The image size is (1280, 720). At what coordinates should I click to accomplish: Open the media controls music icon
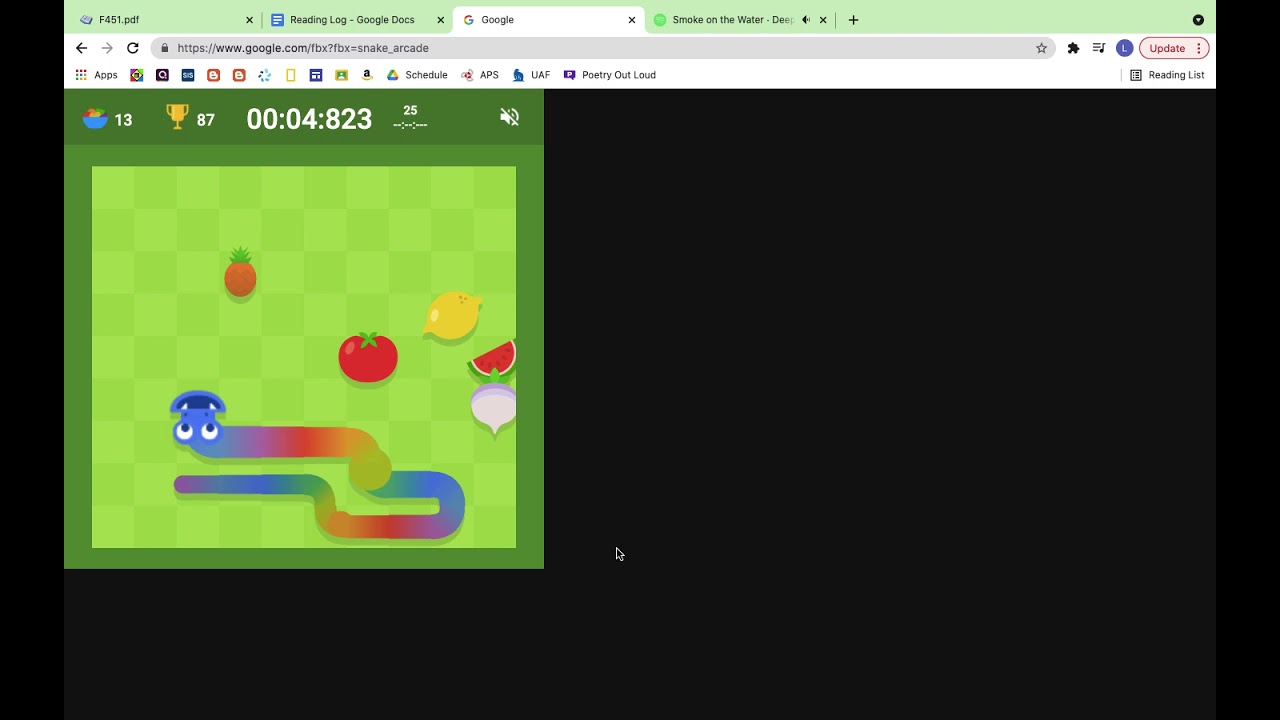[x=1099, y=48]
